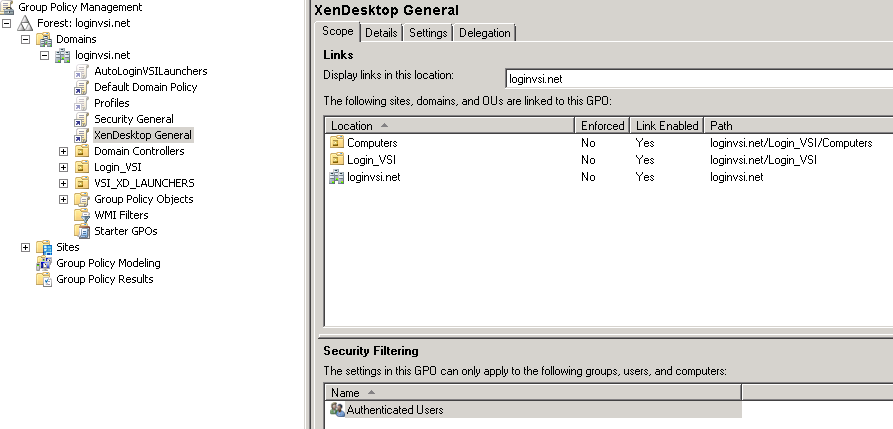Open the Delegation tab

coord(484,33)
